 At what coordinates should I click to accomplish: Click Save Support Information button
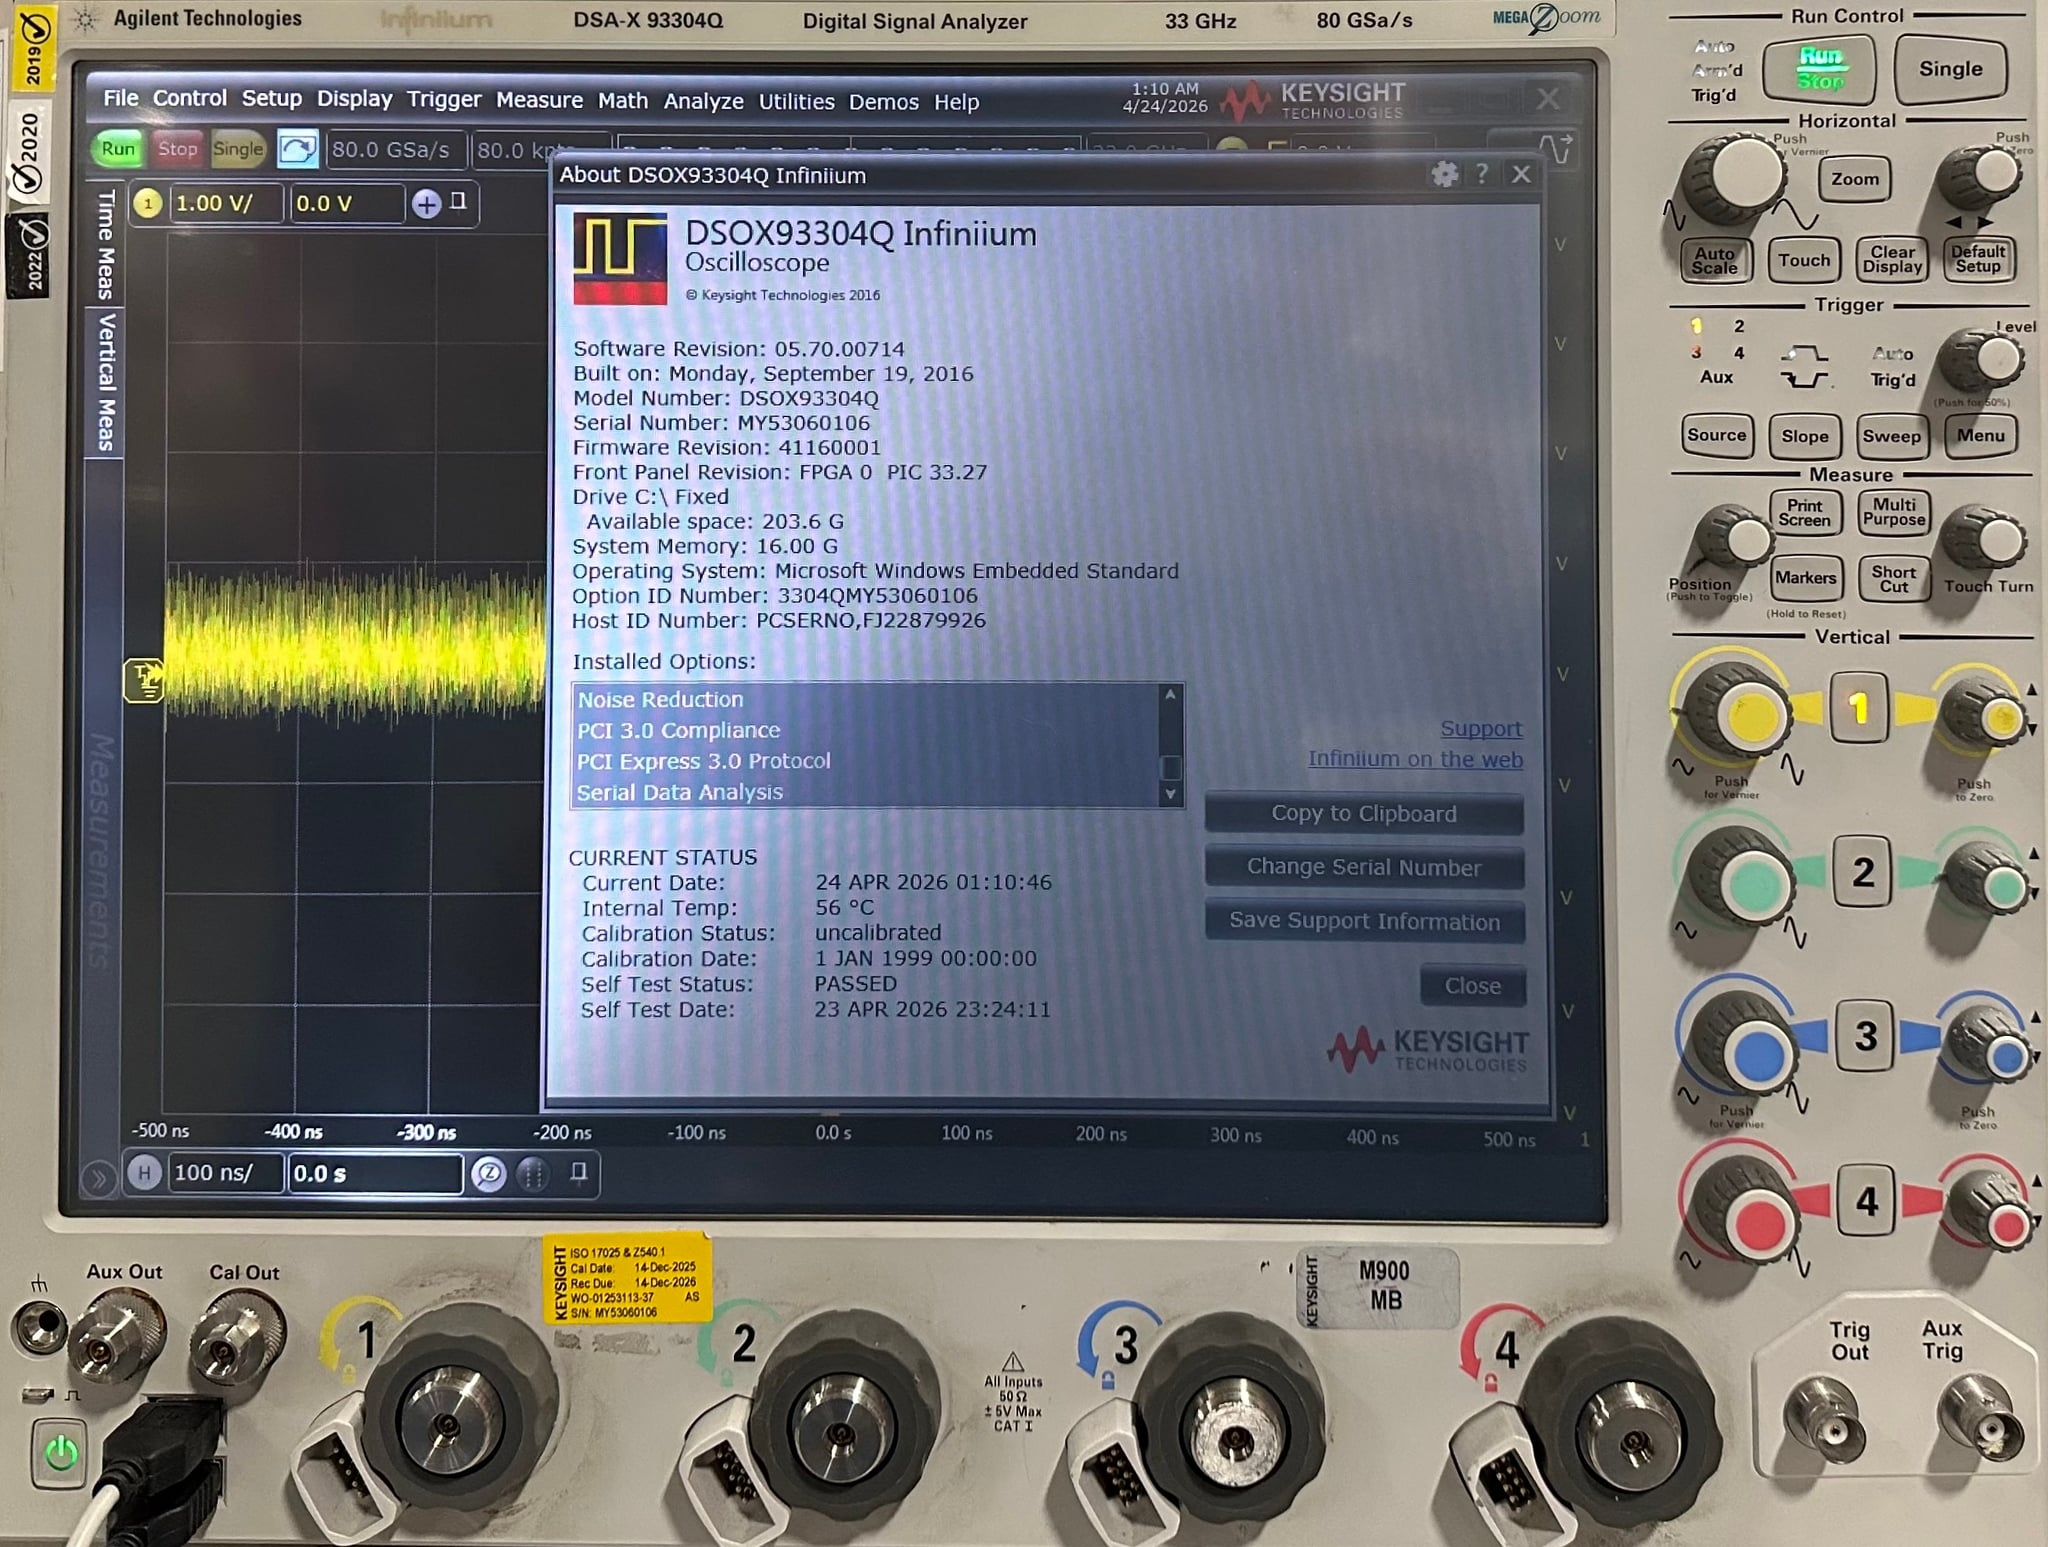1364,921
